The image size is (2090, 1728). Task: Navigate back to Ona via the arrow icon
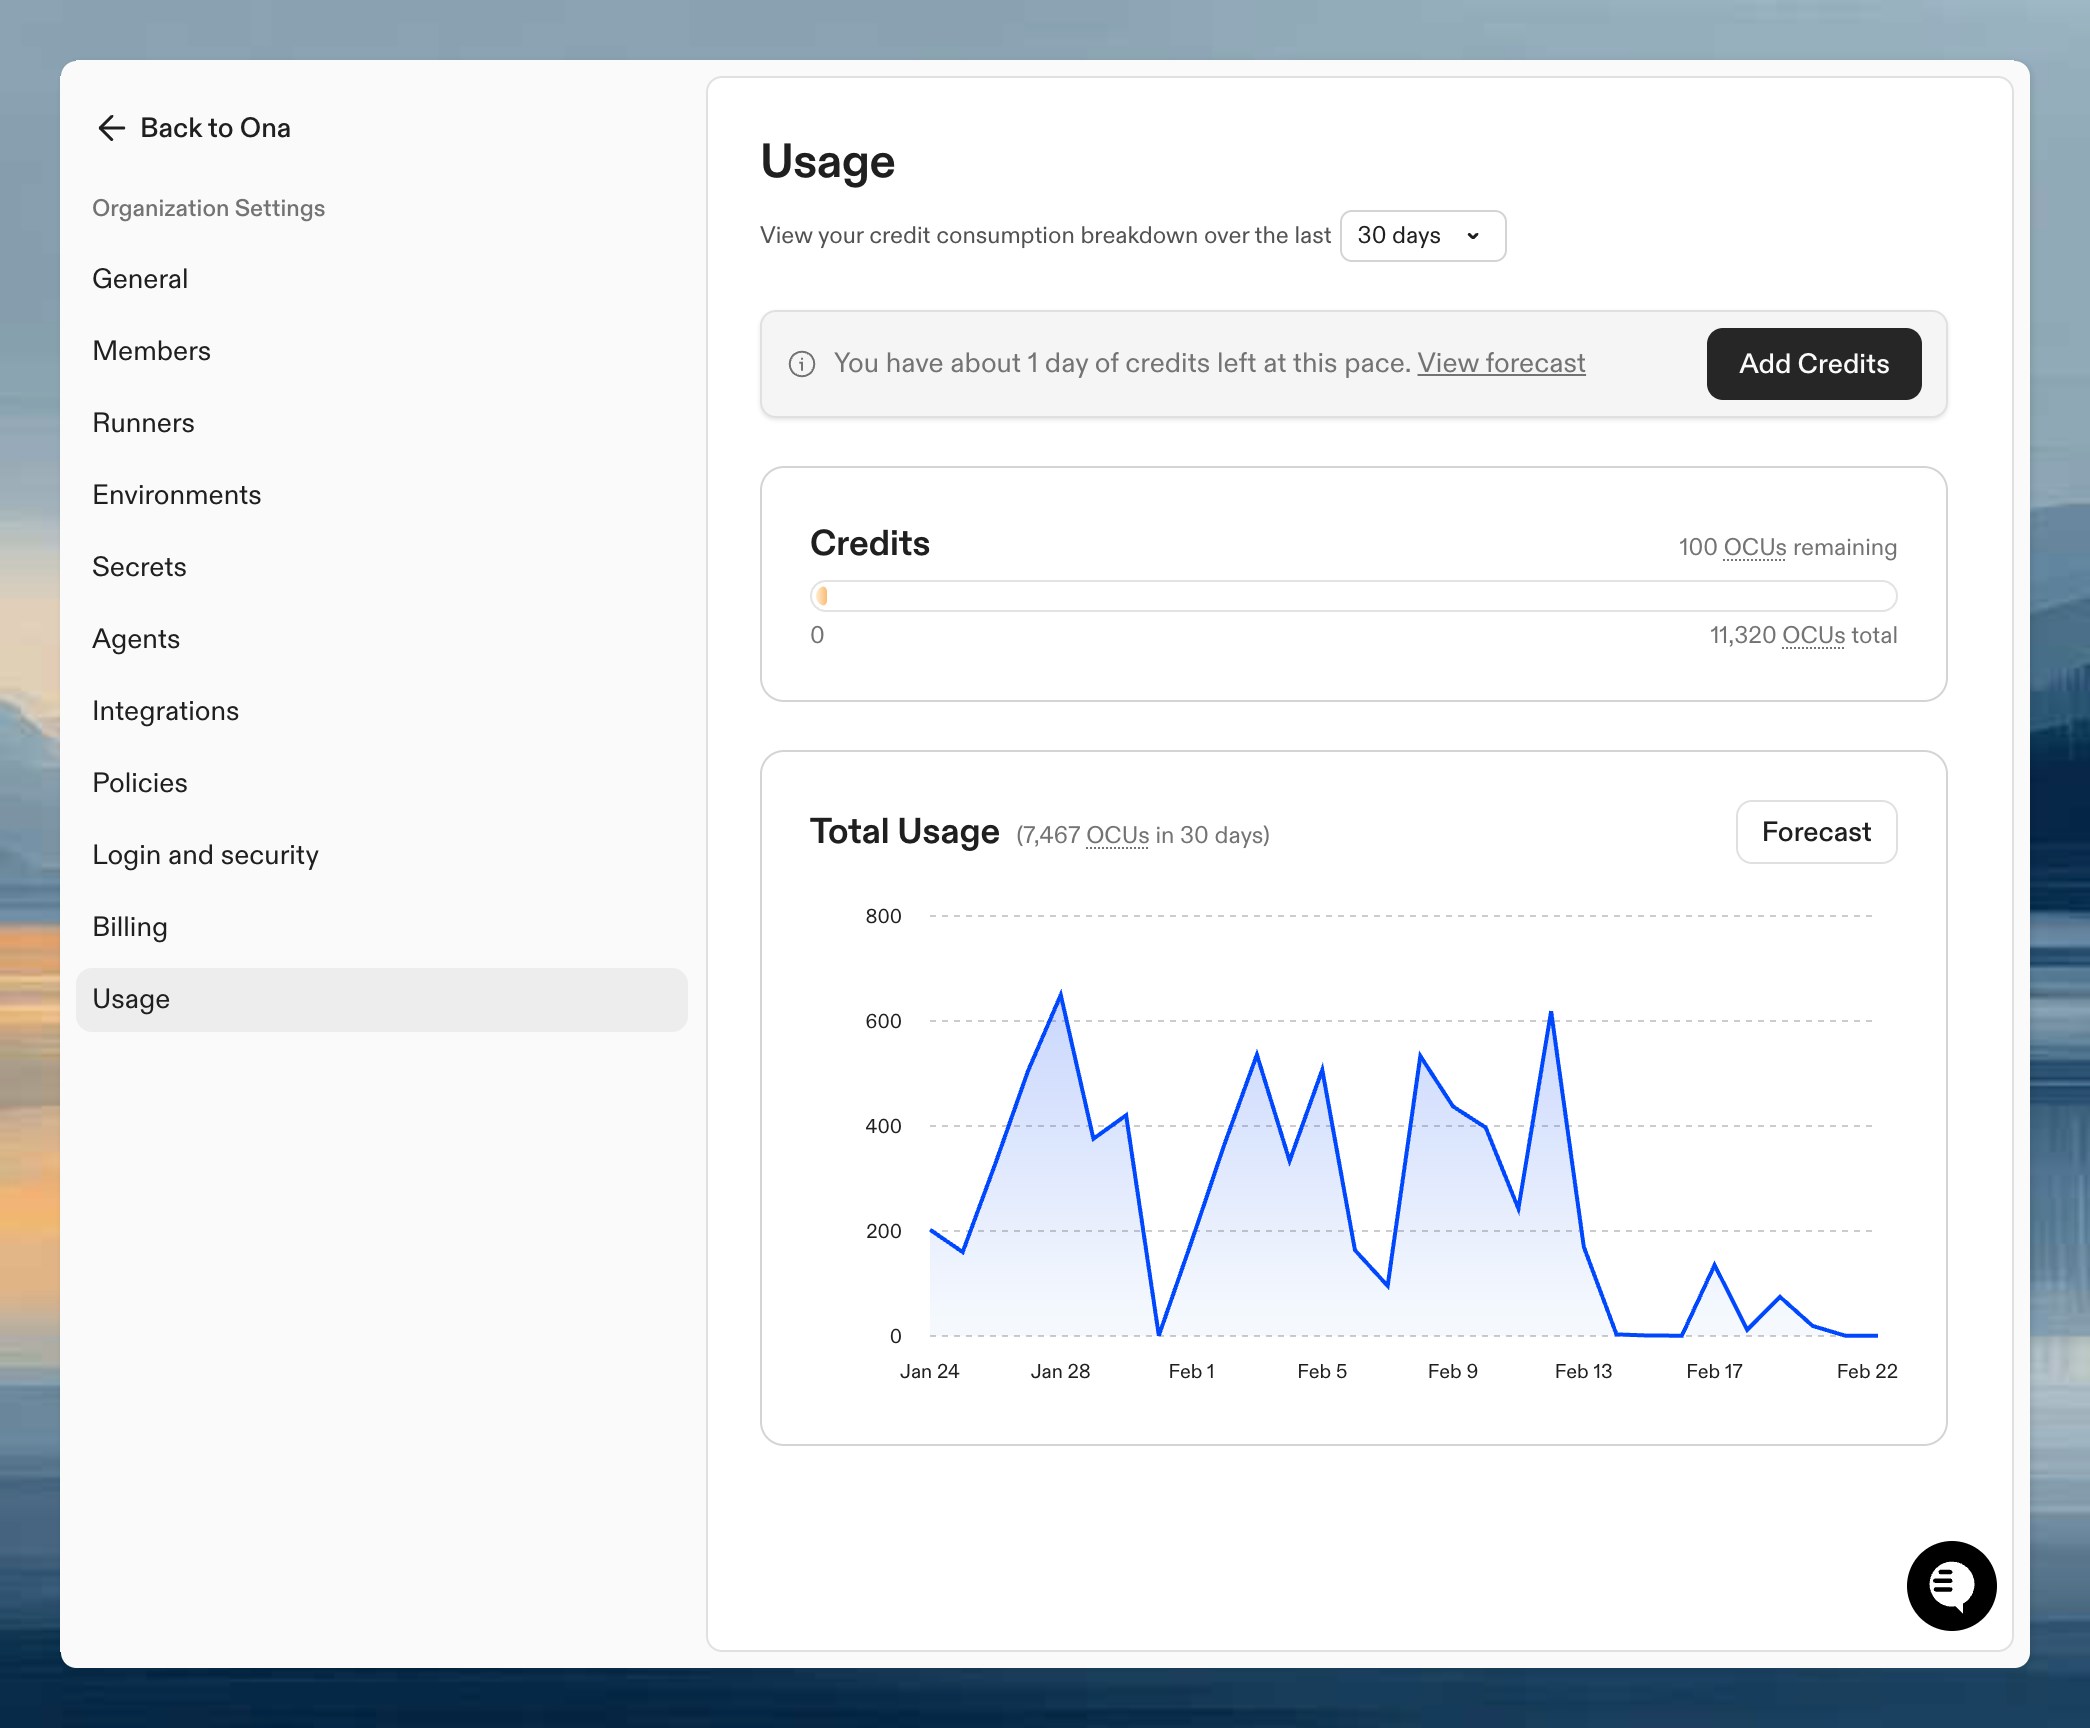(111, 128)
